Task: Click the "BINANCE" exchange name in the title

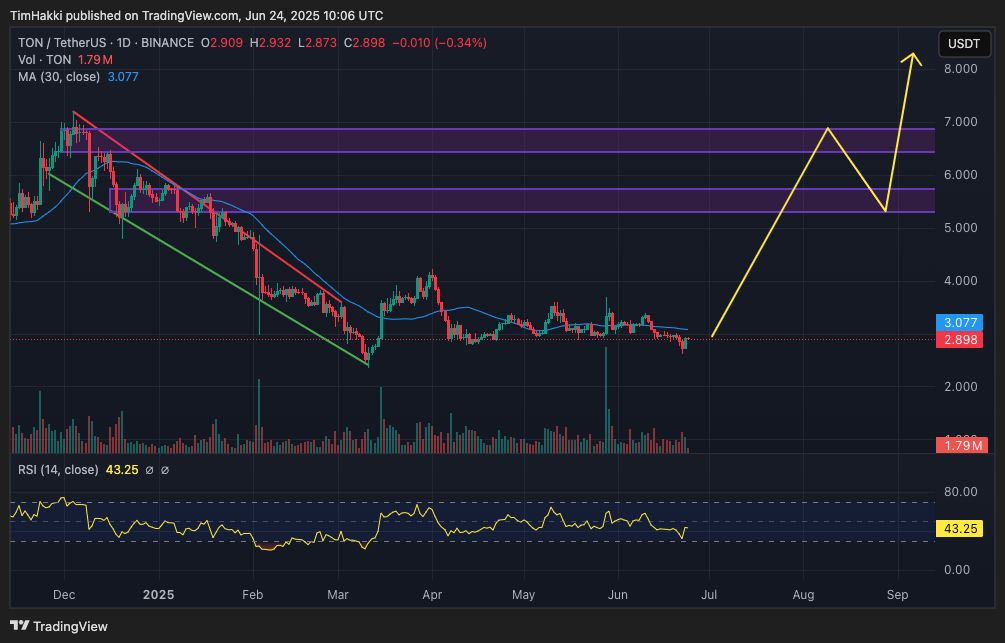Action: [167, 43]
